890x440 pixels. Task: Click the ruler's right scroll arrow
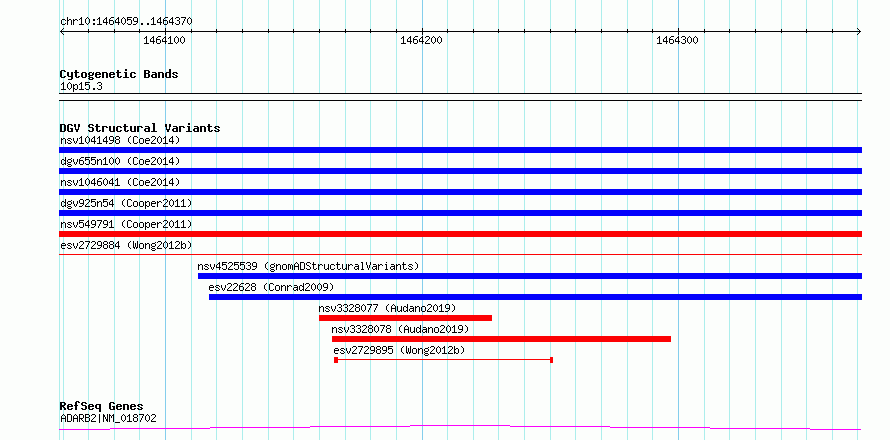click(859, 31)
